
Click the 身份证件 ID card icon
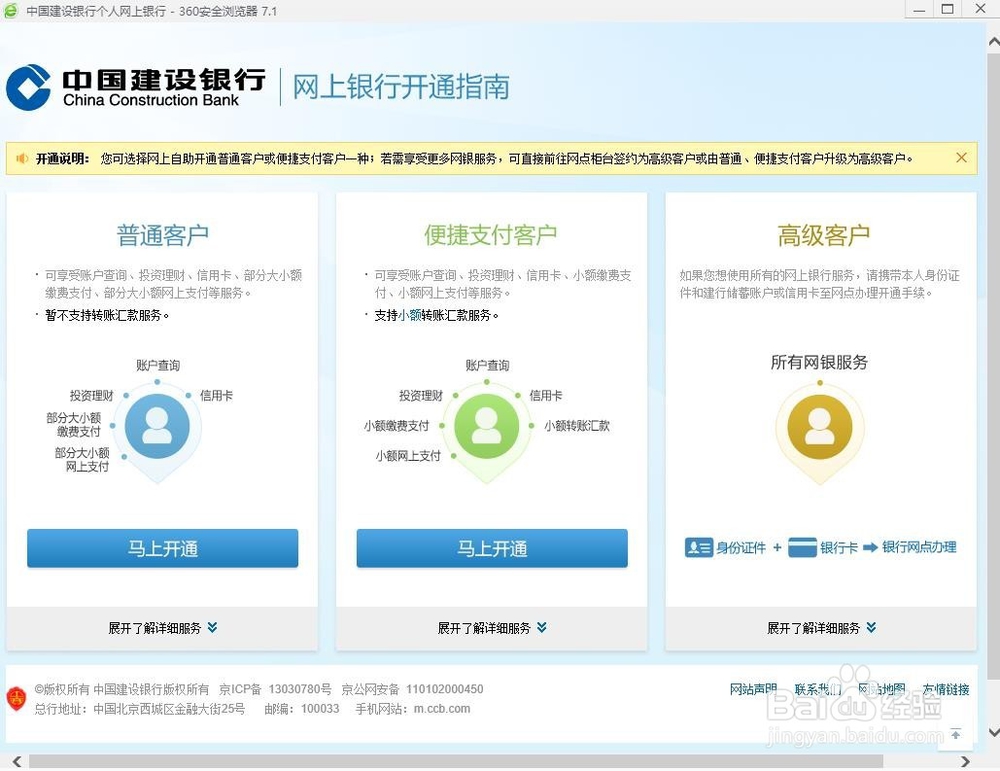pyautogui.click(x=698, y=547)
